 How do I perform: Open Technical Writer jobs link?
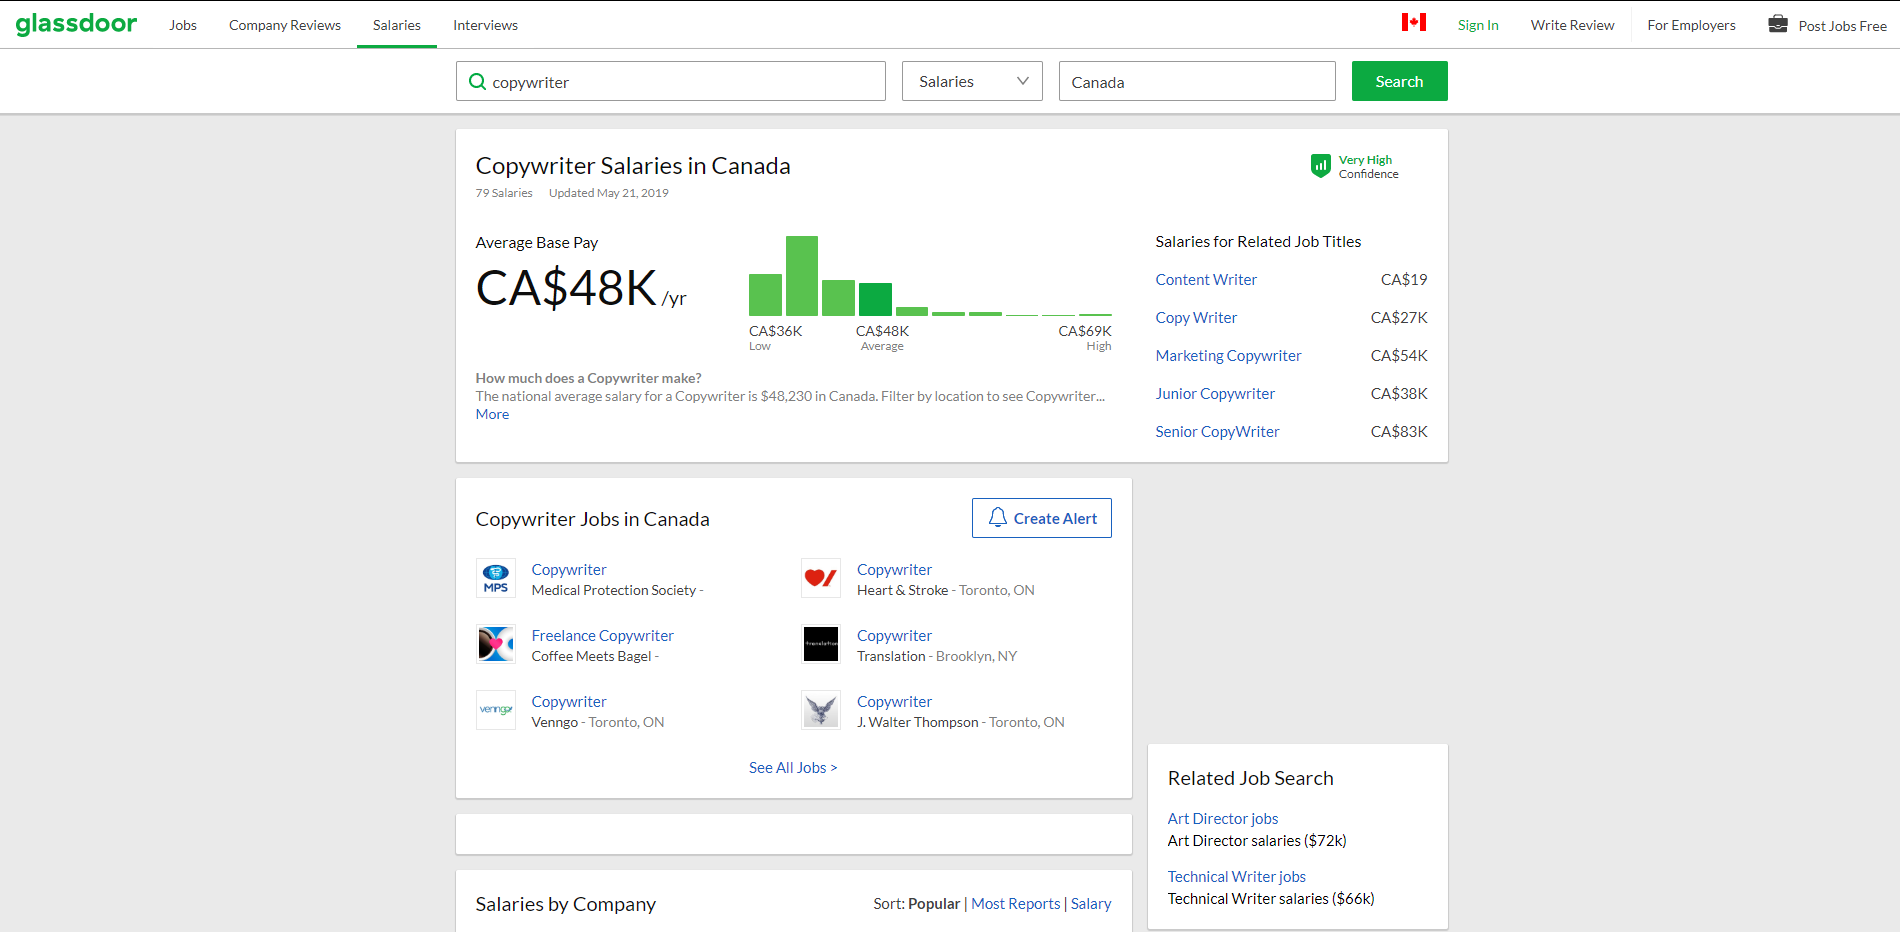(x=1237, y=877)
